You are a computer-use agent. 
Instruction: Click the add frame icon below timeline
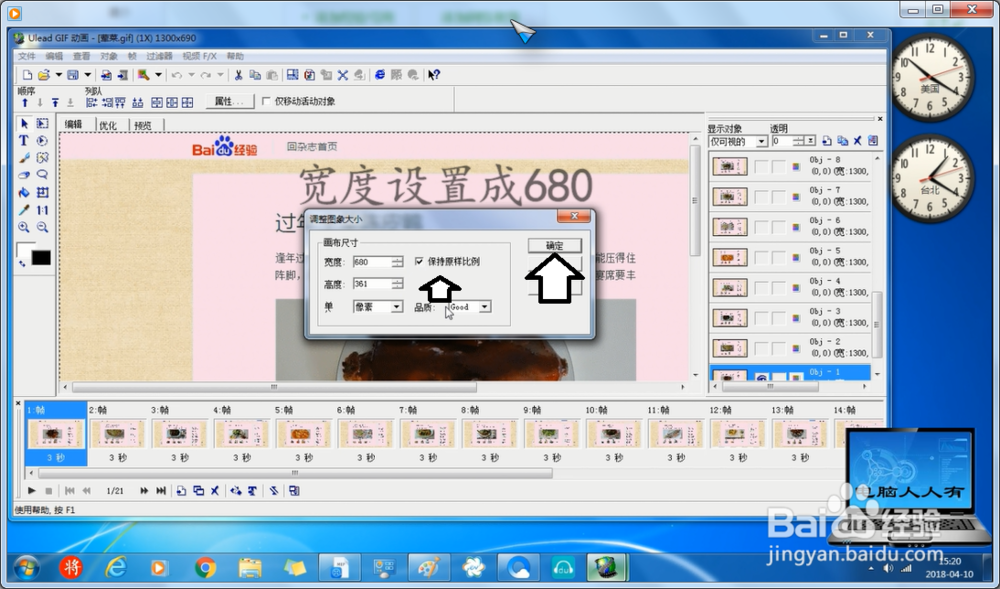pos(181,491)
